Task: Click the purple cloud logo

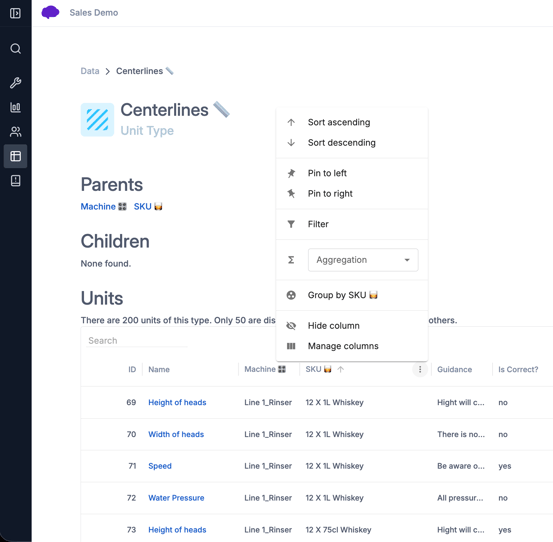Action: click(50, 12)
